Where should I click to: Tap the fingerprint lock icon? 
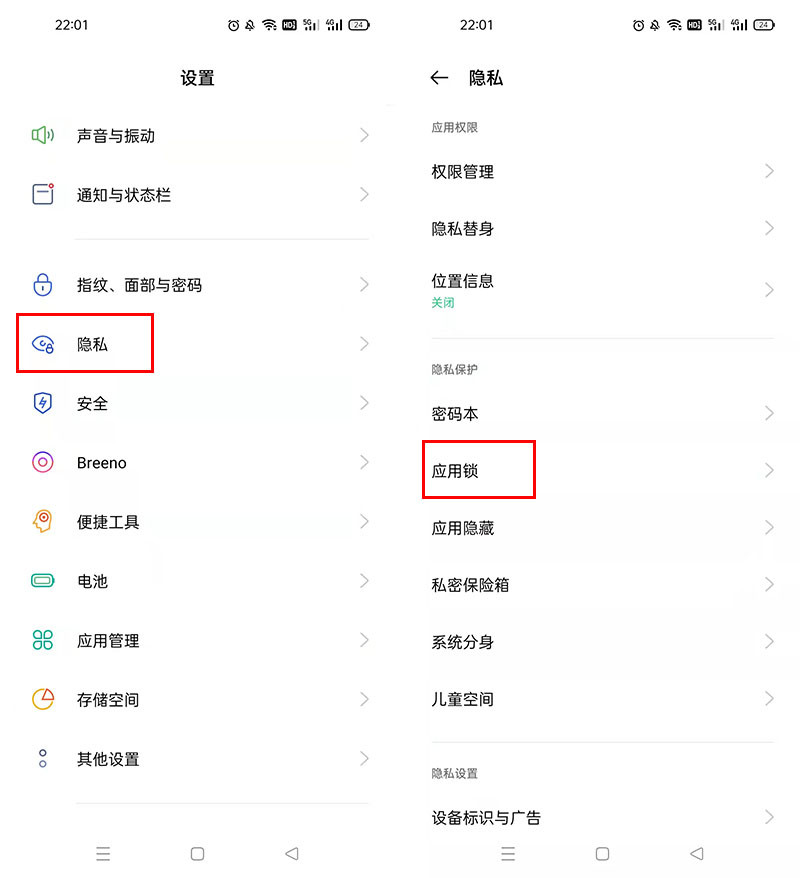[x=43, y=284]
